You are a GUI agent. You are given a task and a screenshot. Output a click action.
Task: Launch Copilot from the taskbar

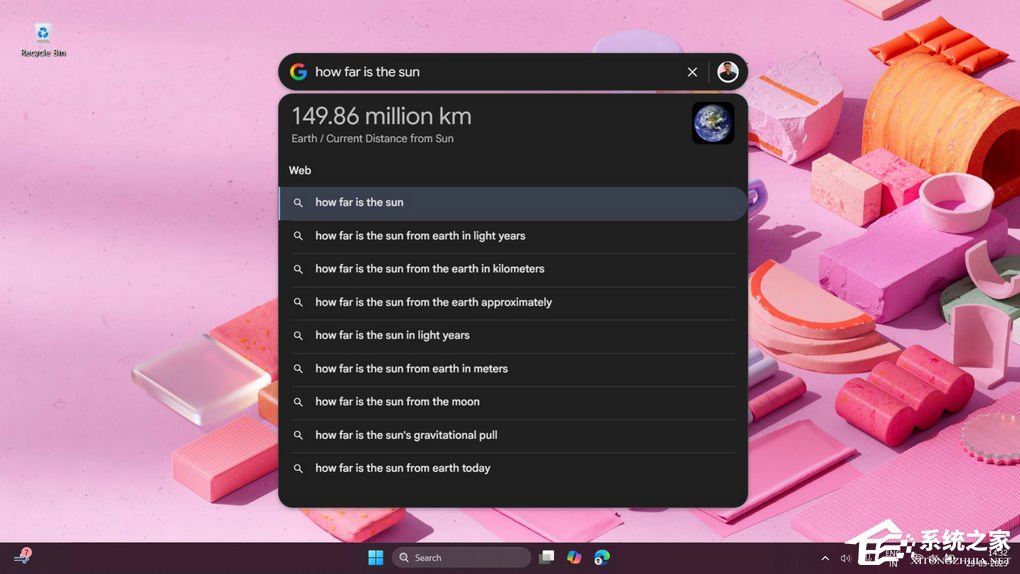tap(574, 558)
